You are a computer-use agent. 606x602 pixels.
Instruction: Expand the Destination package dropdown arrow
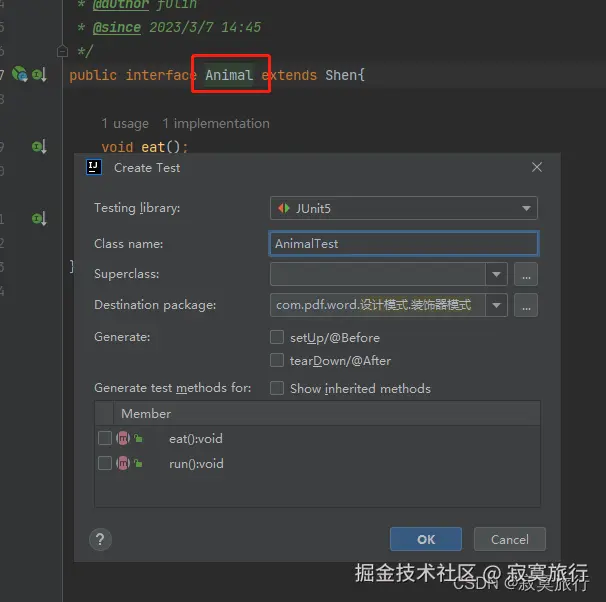497,305
